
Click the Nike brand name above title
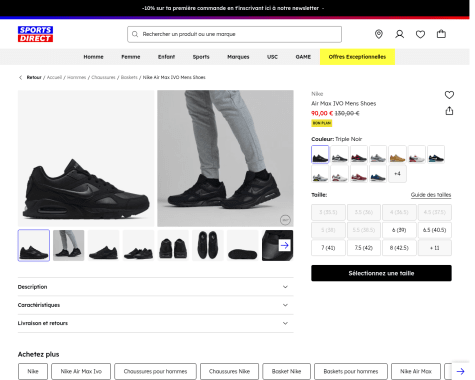point(317,94)
